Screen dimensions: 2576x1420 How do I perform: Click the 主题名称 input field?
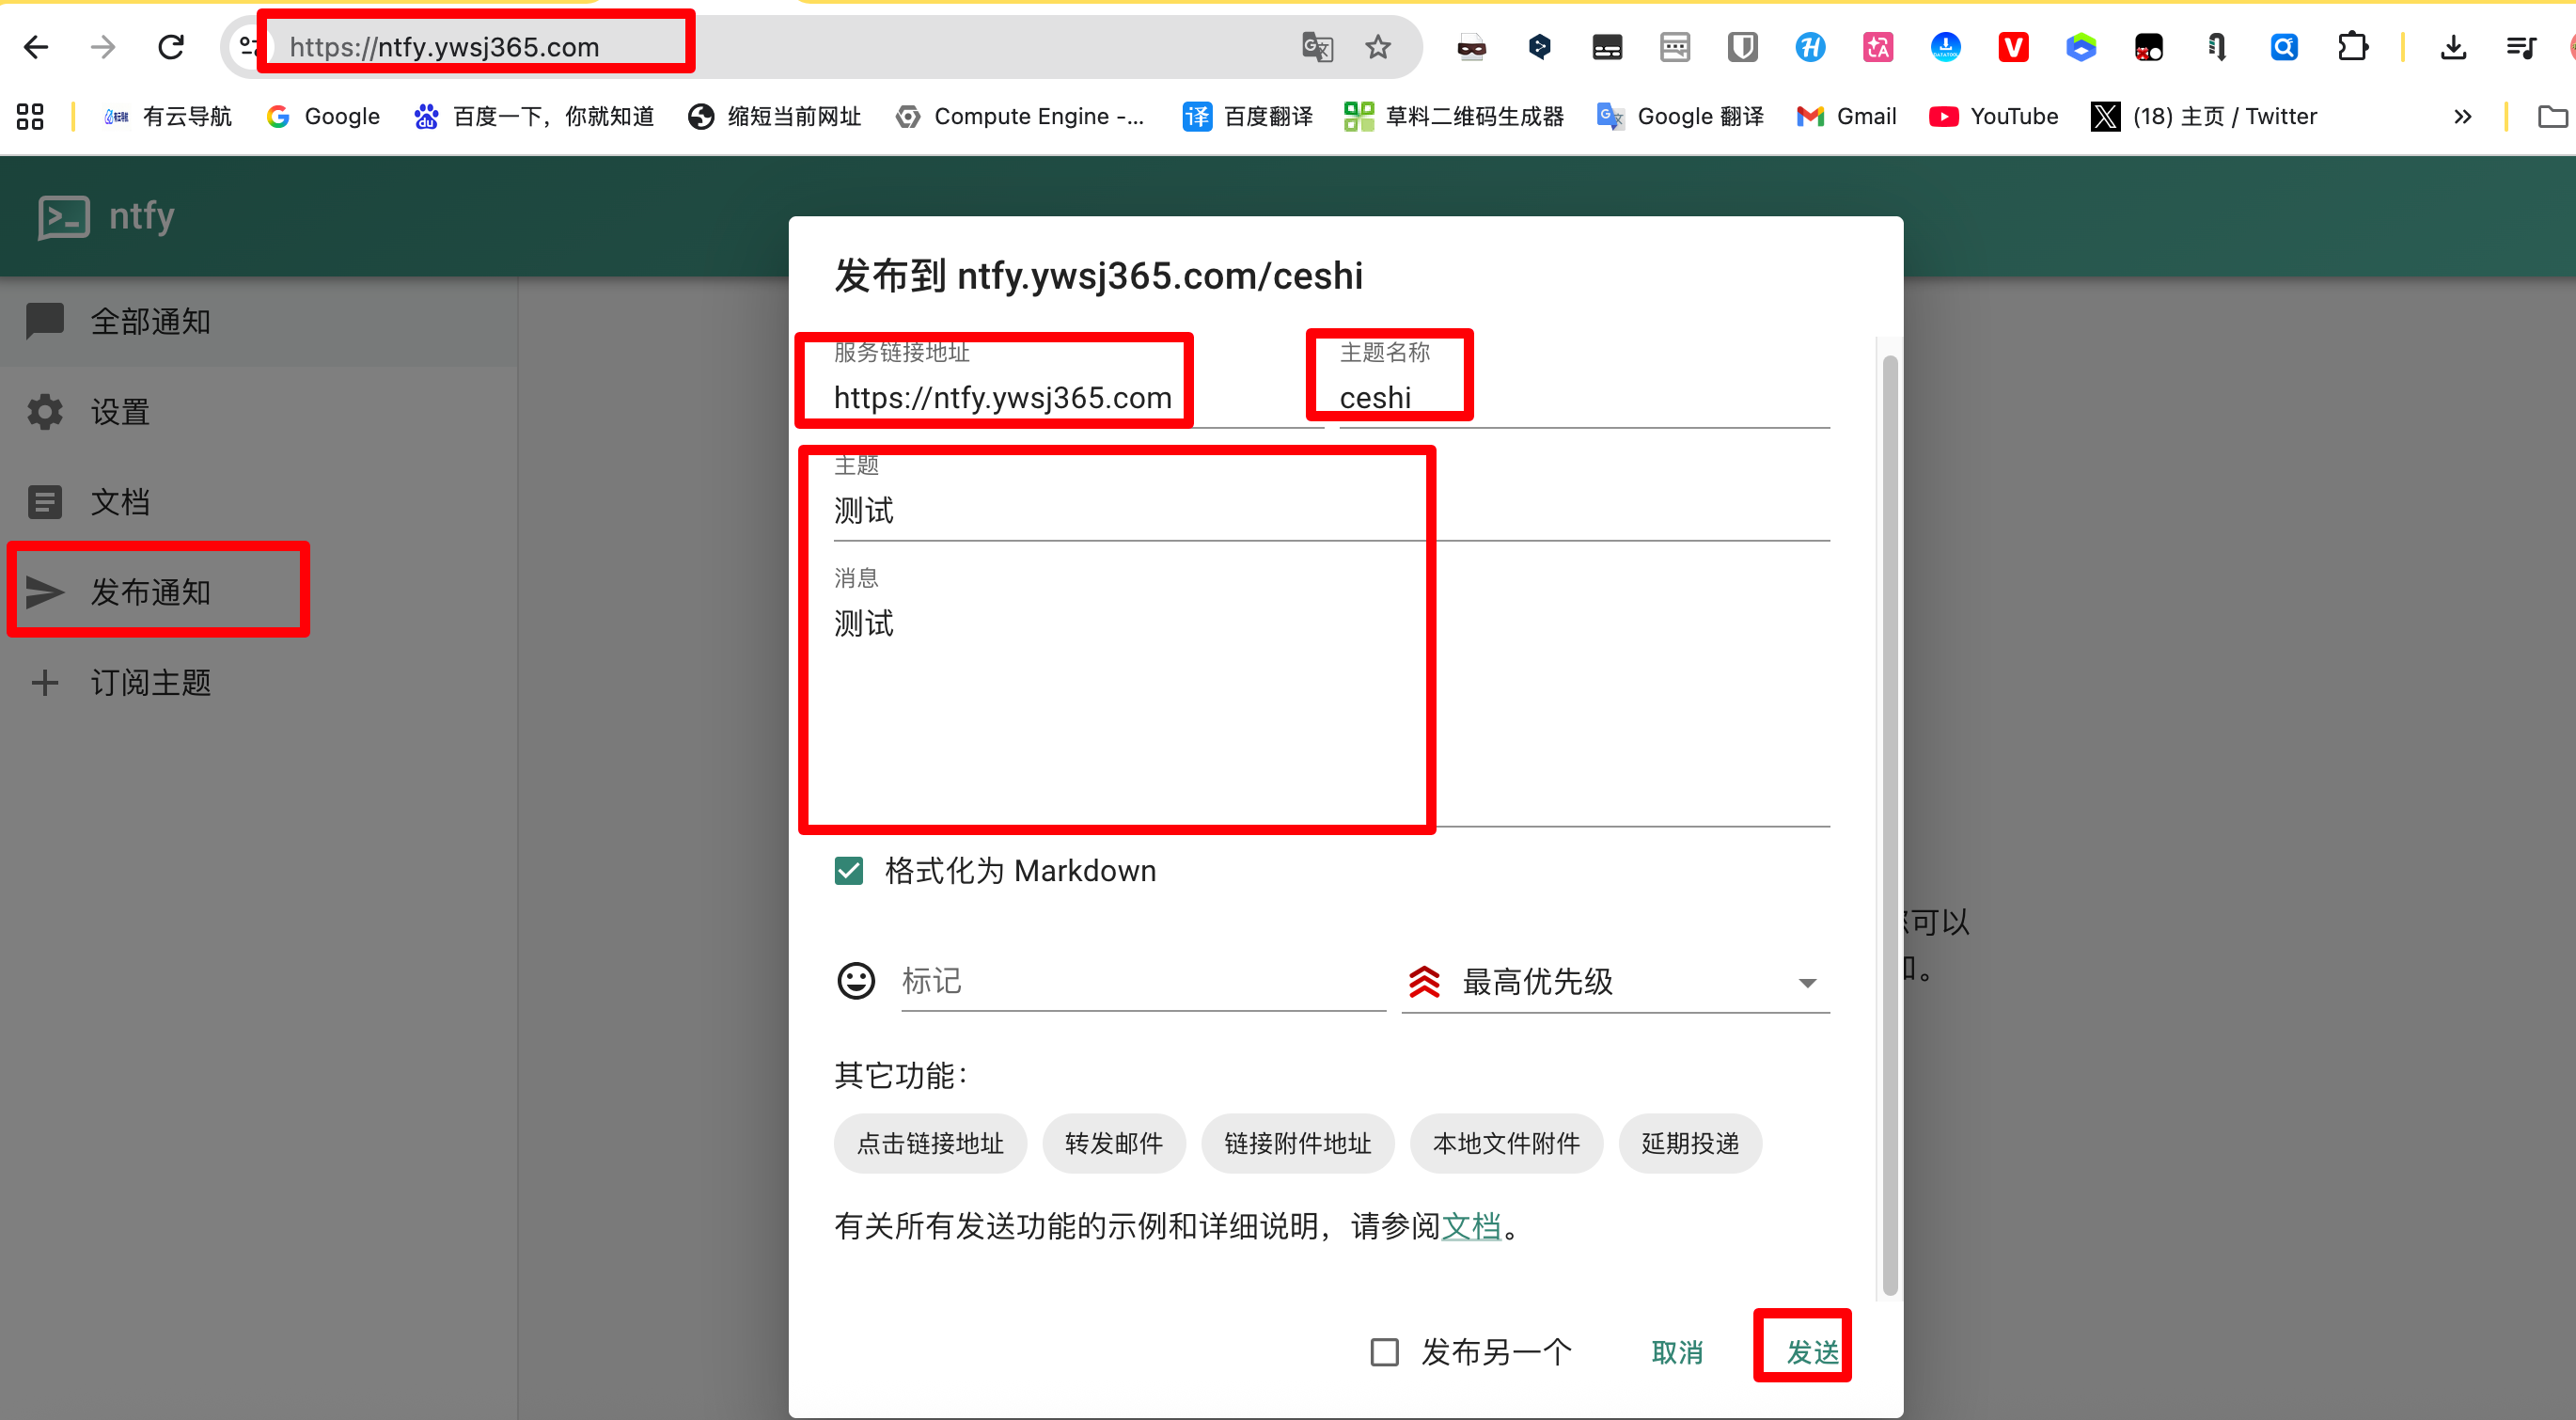coord(1584,397)
